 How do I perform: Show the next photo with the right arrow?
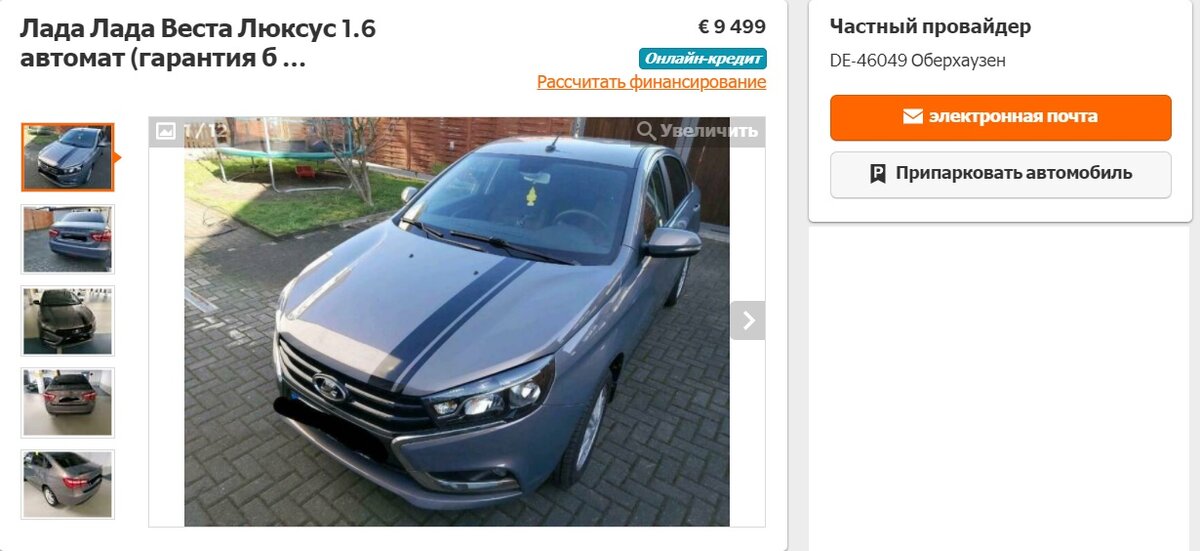coord(748,321)
